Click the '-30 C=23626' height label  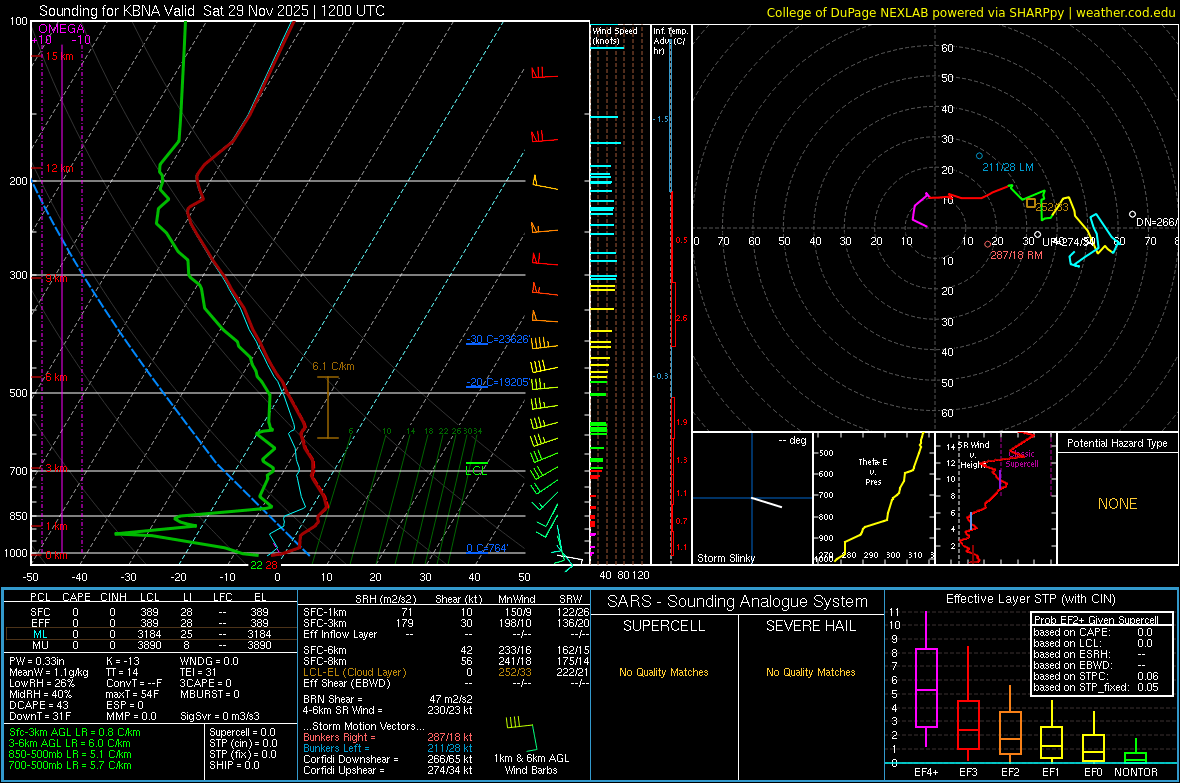click(498, 339)
